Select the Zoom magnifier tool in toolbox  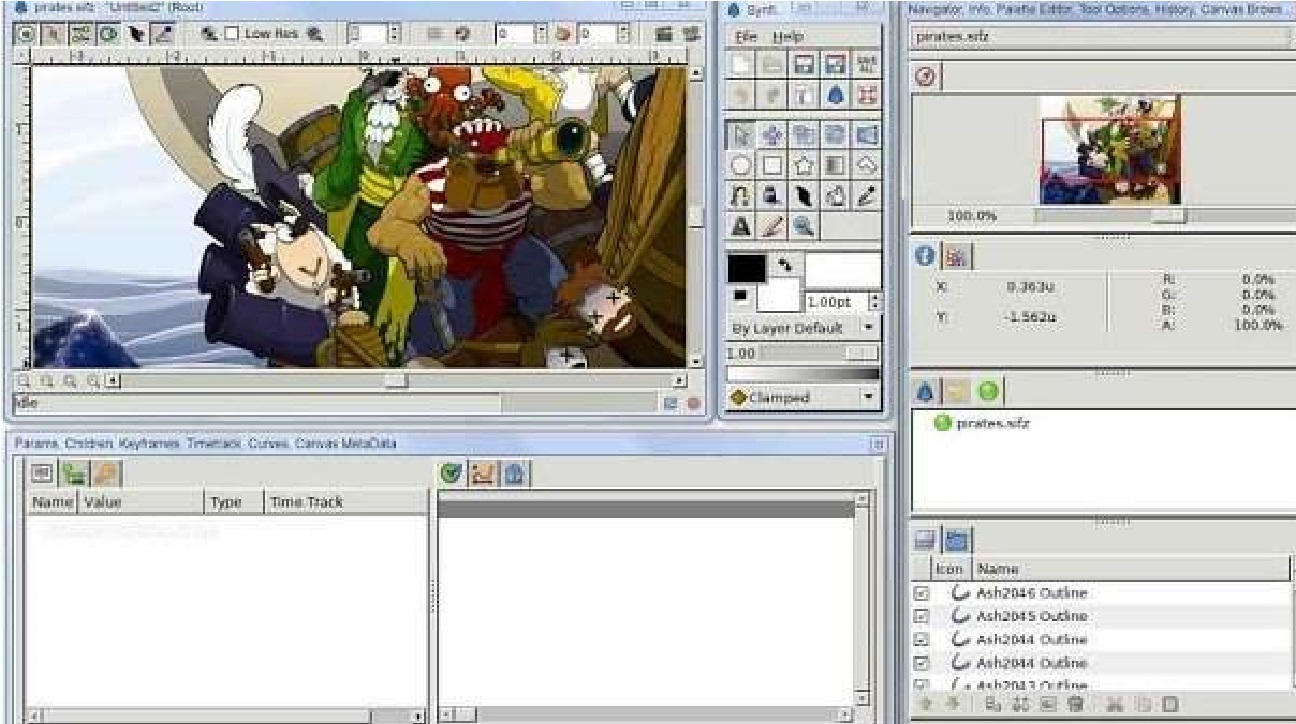[x=803, y=227]
